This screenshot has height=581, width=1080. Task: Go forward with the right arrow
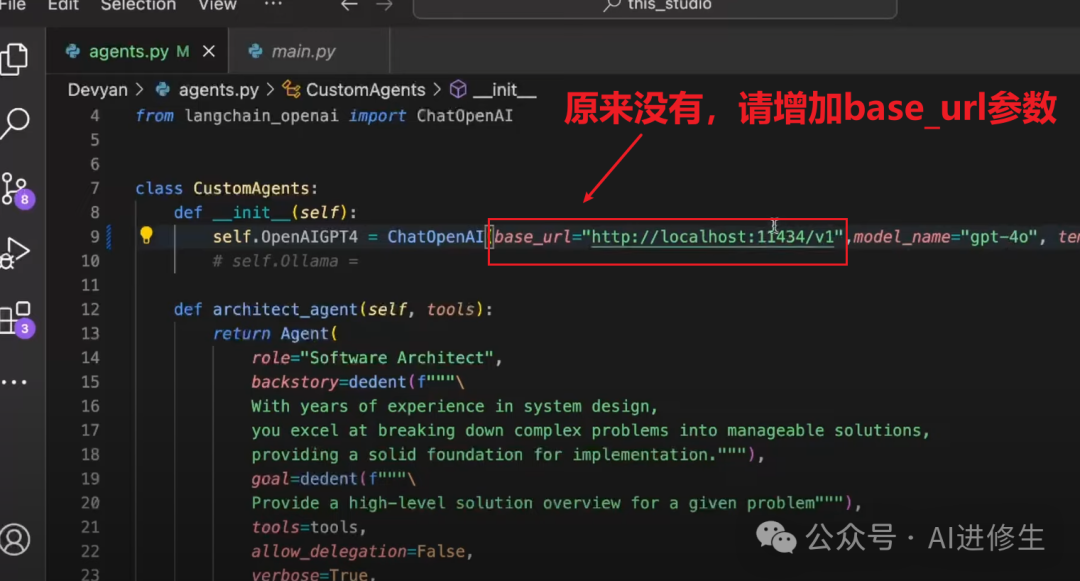click(x=384, y=6)
